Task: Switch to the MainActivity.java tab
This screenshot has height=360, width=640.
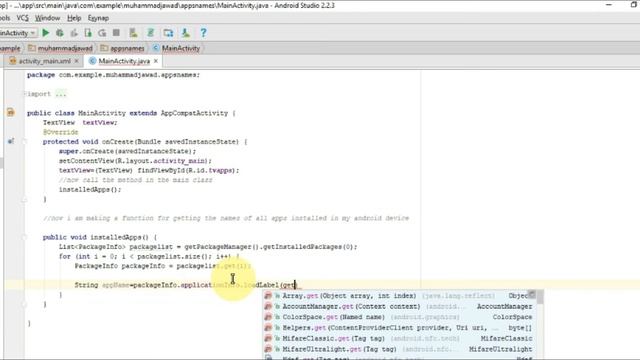Action: pos(124,61)
